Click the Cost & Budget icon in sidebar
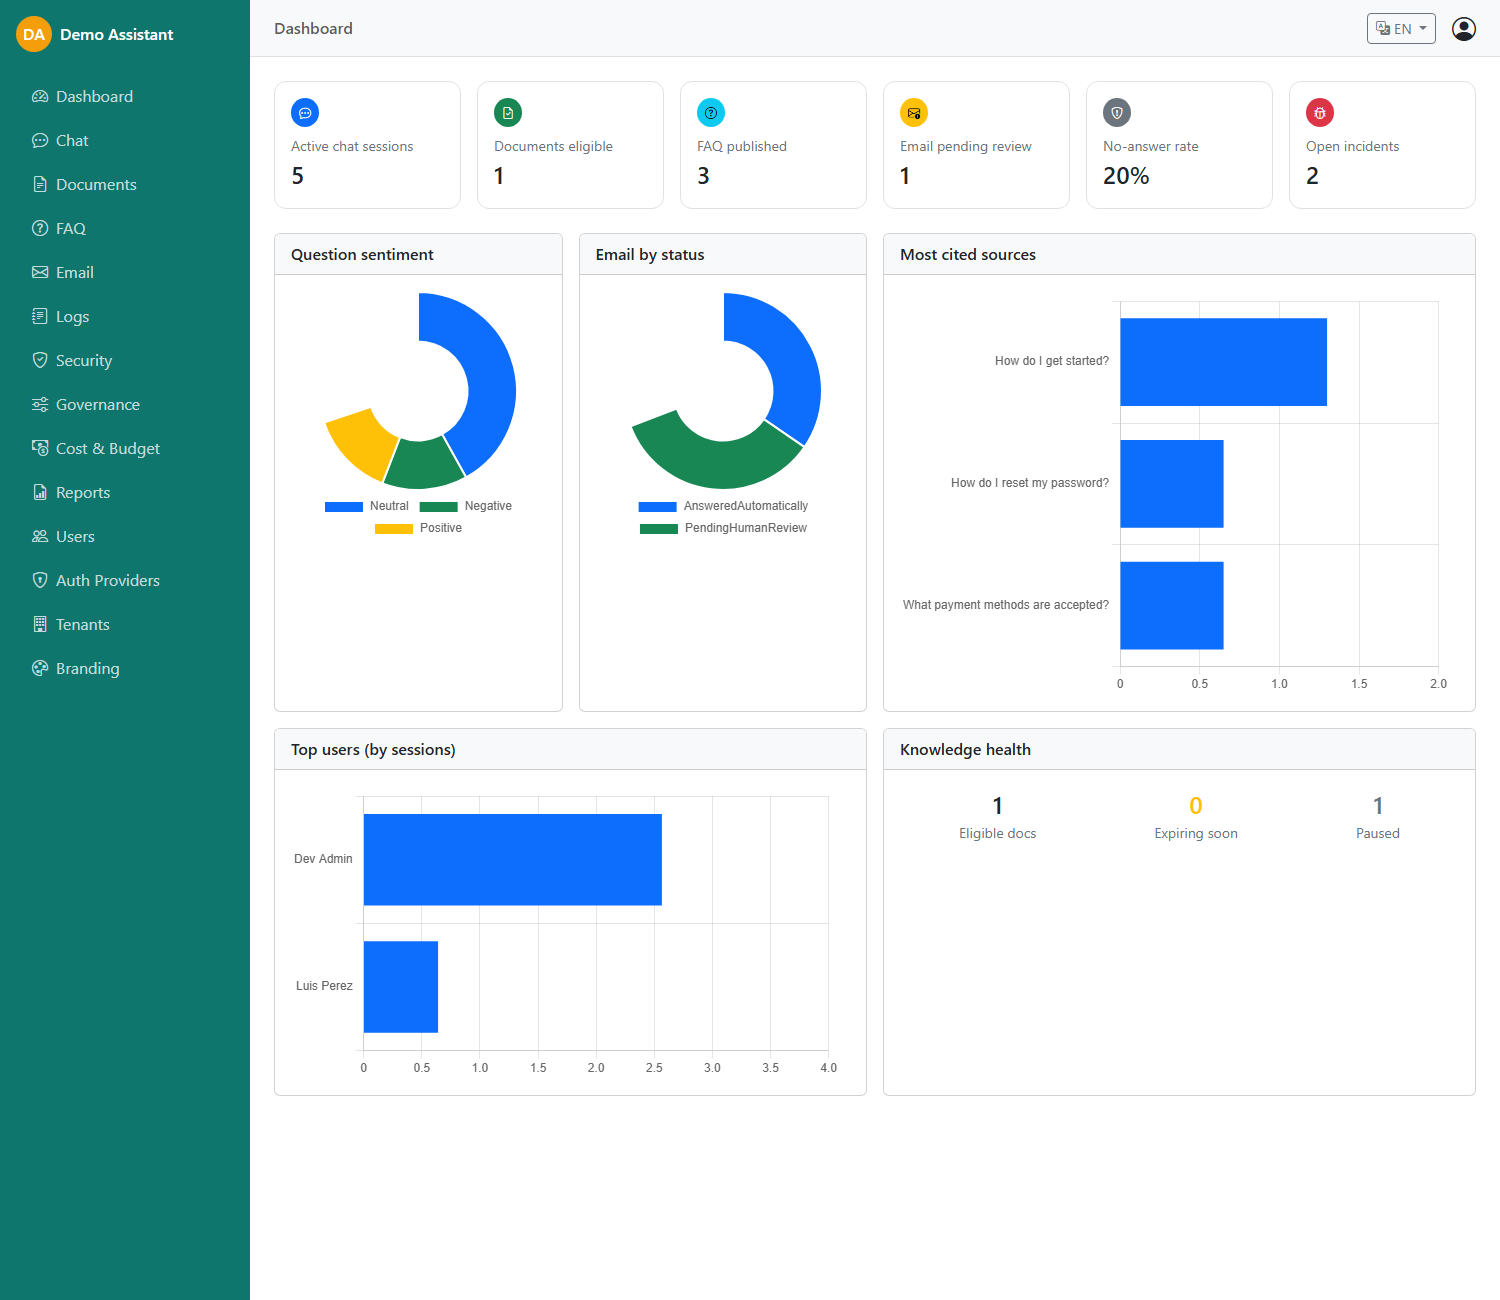The width and height of the screenshot is (1500, 1300). point(40,449)
